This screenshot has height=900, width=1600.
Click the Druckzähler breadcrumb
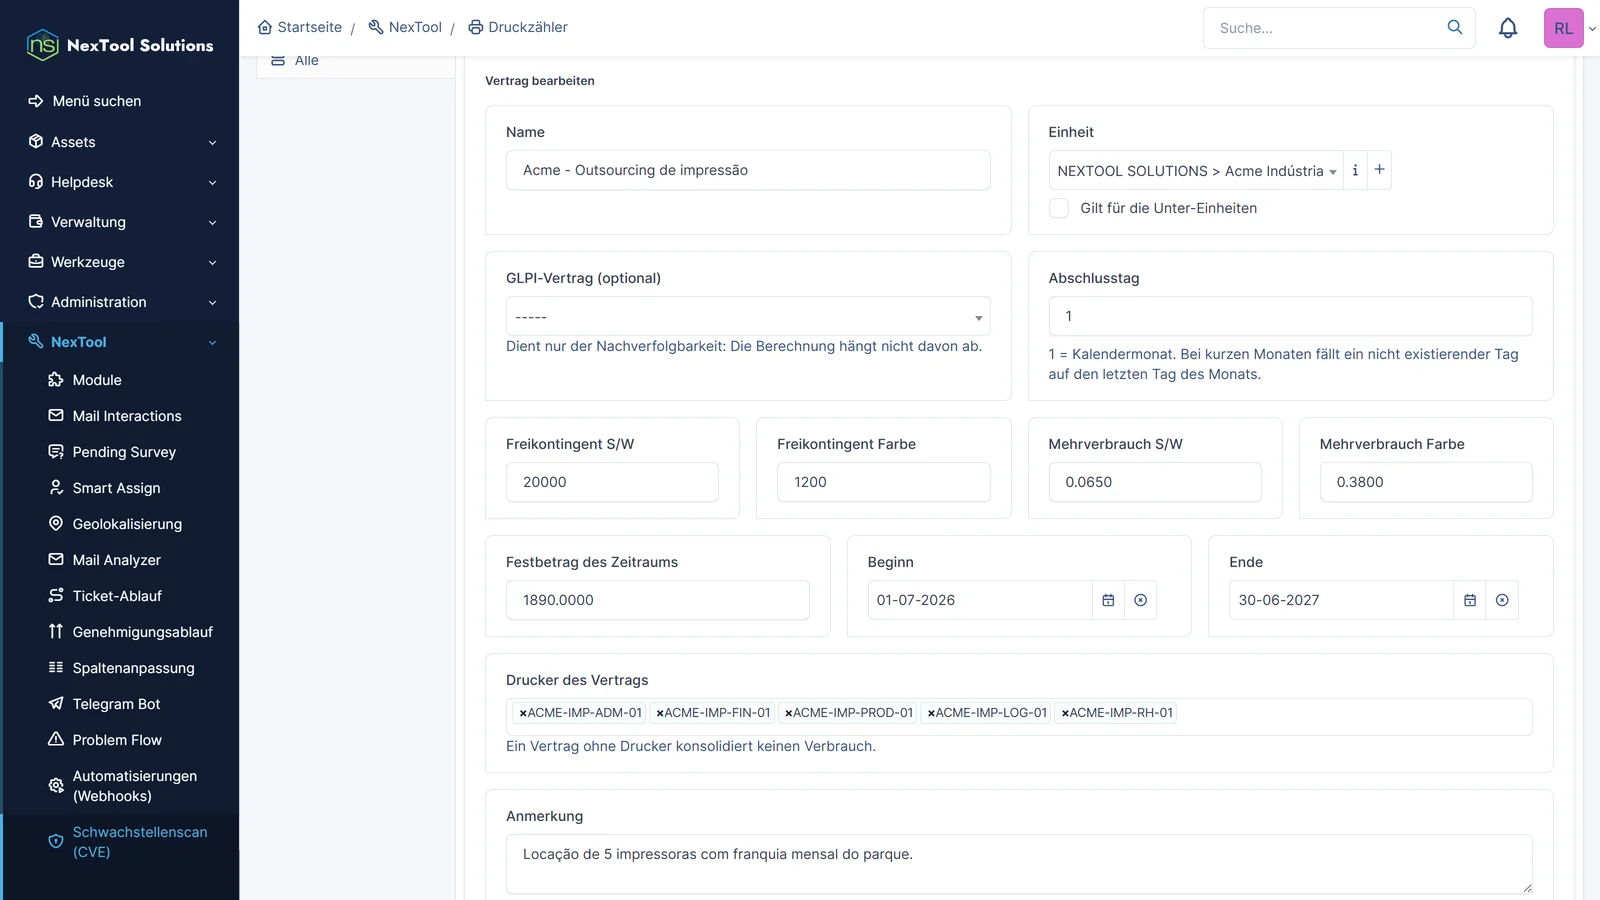pos(518,27)
